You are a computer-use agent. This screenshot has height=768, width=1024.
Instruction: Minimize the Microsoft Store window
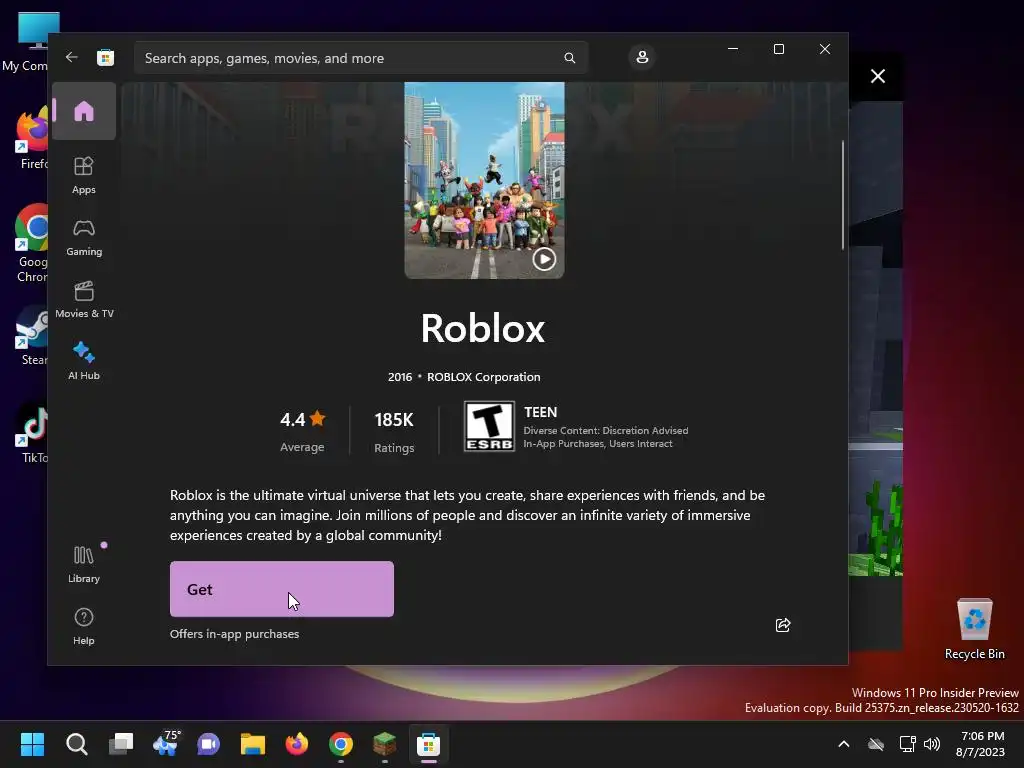point(733,49)
